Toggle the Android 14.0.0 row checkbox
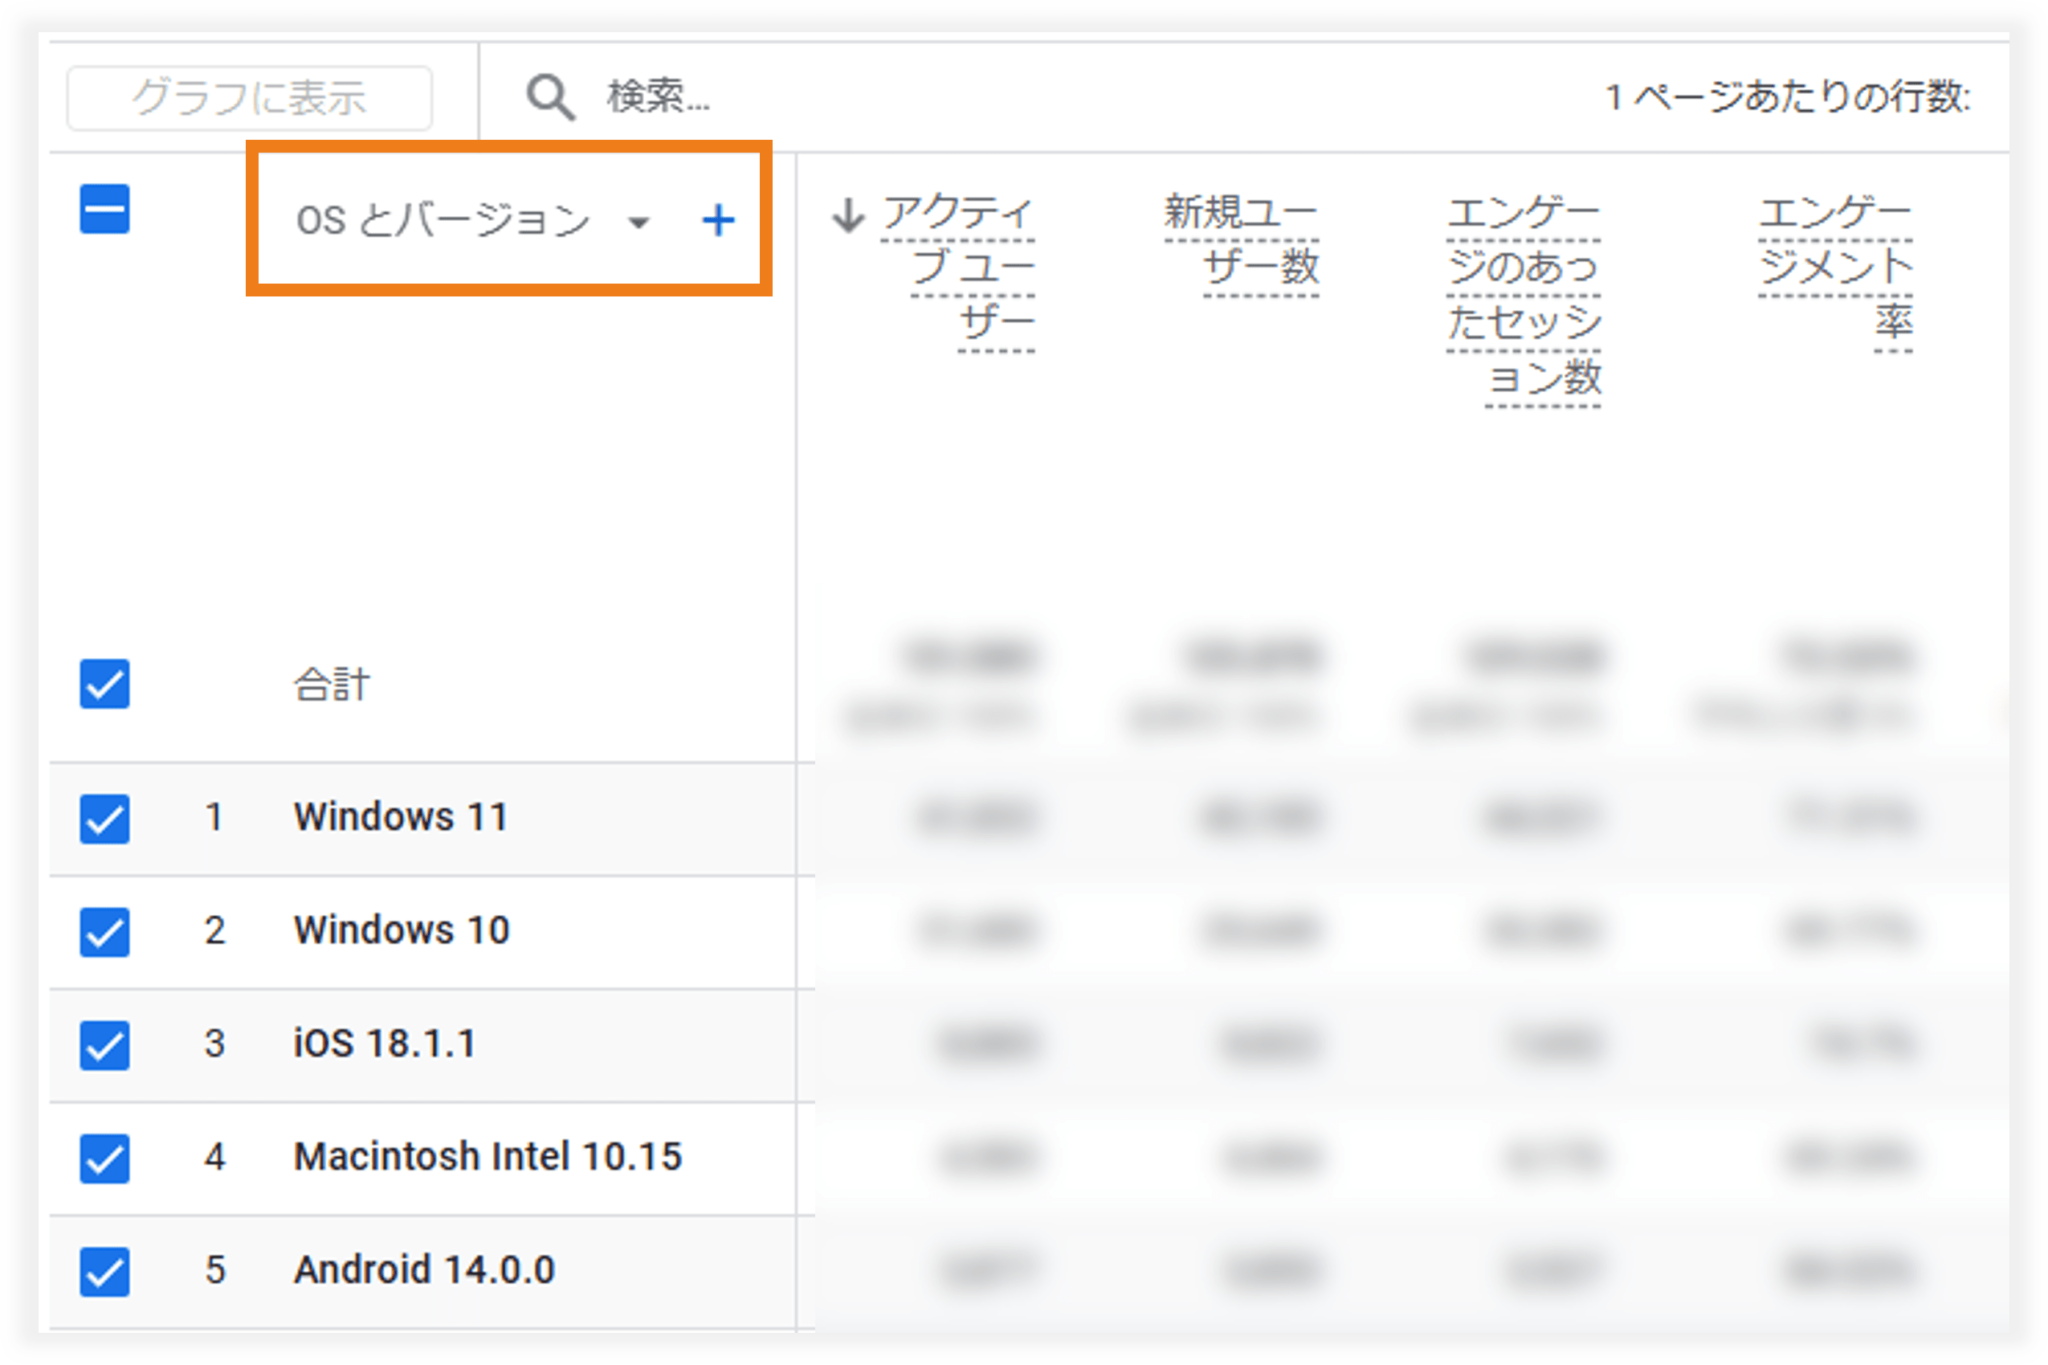 click(x=105, y=1271)
